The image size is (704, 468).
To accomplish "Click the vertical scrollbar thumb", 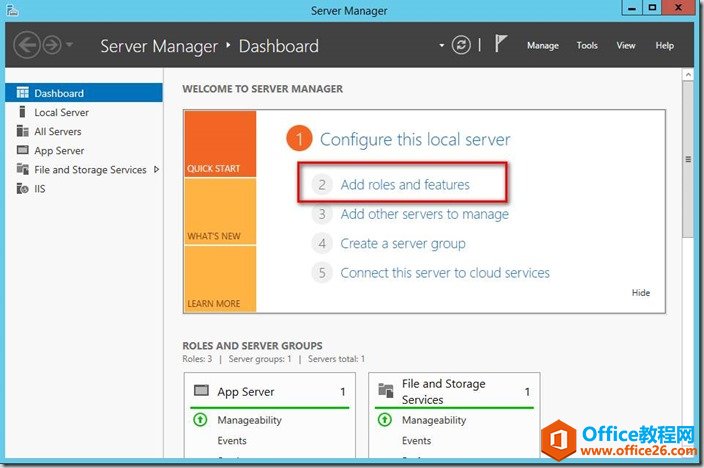I will pyautogui.click(x=688, y=160).
